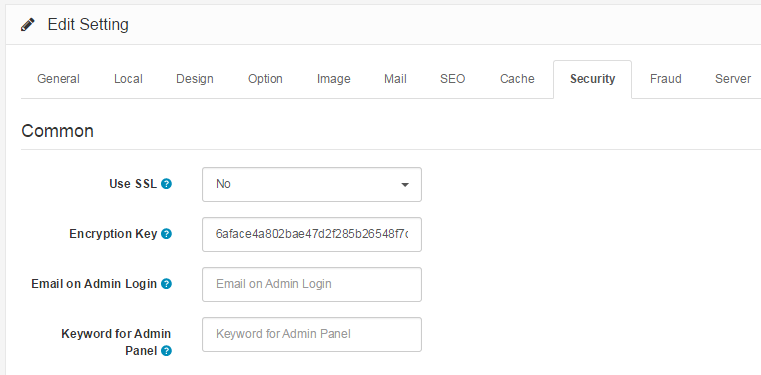Viewport: 761px width, 375px height.
Task: Click the Email on Admin Login field
Action: pos(312,284)
